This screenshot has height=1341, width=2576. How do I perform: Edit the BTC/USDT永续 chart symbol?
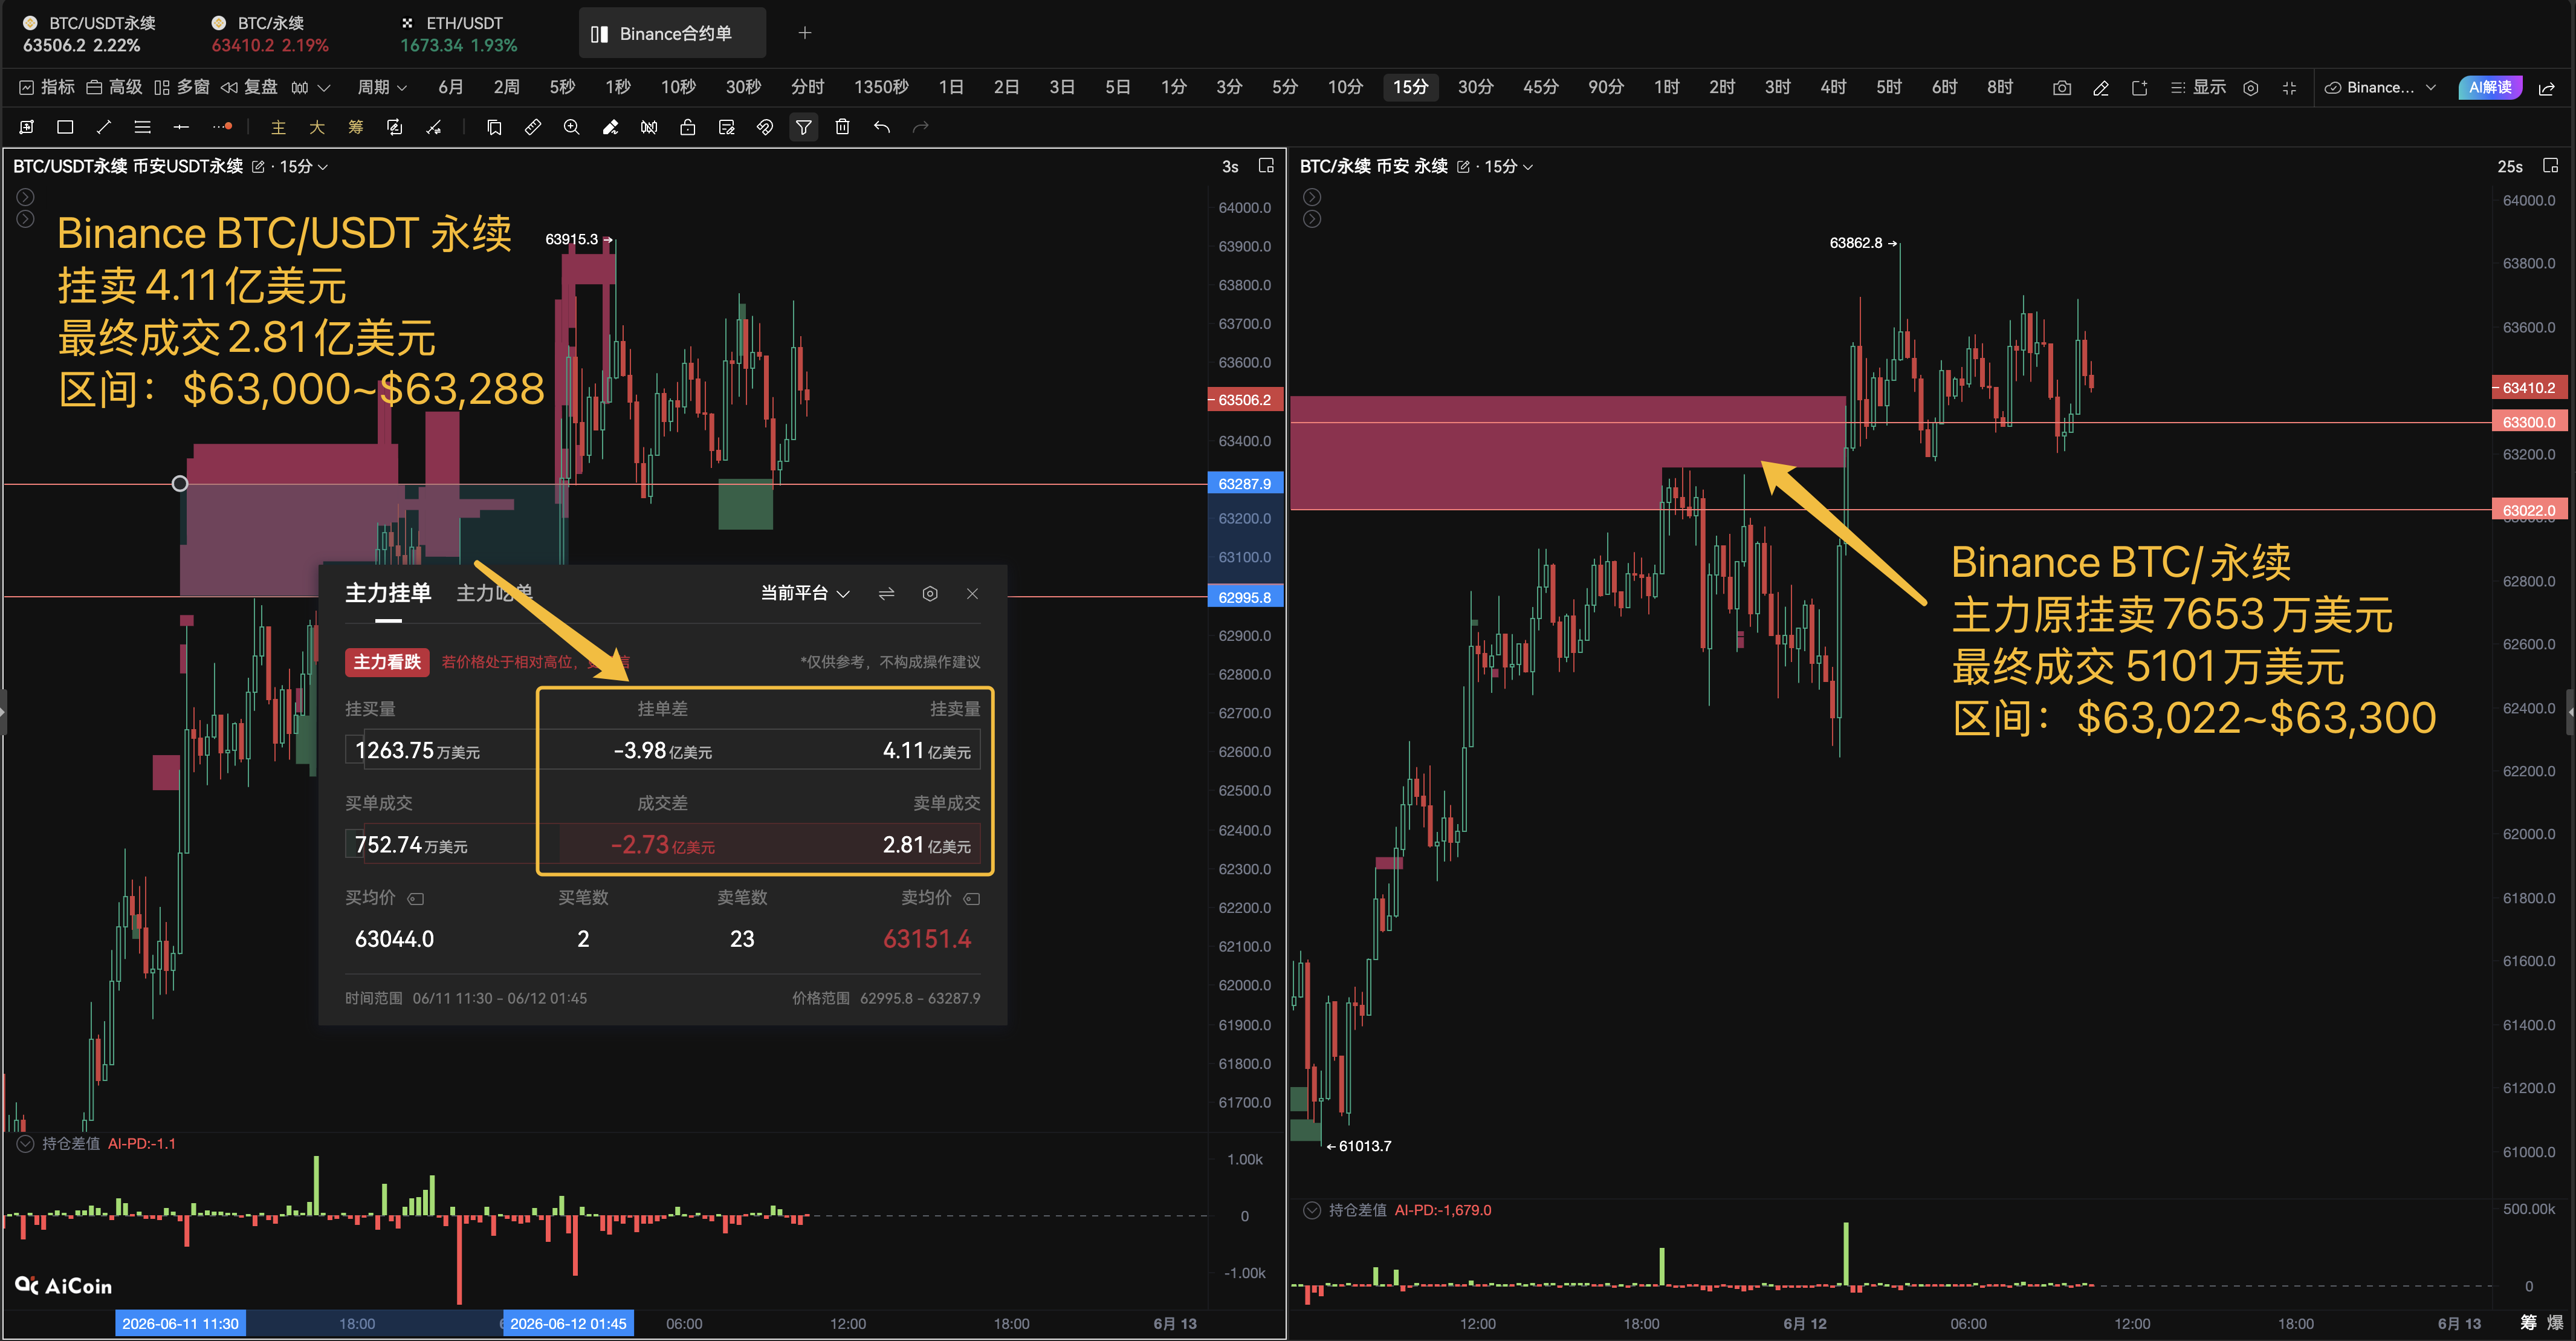258,167
